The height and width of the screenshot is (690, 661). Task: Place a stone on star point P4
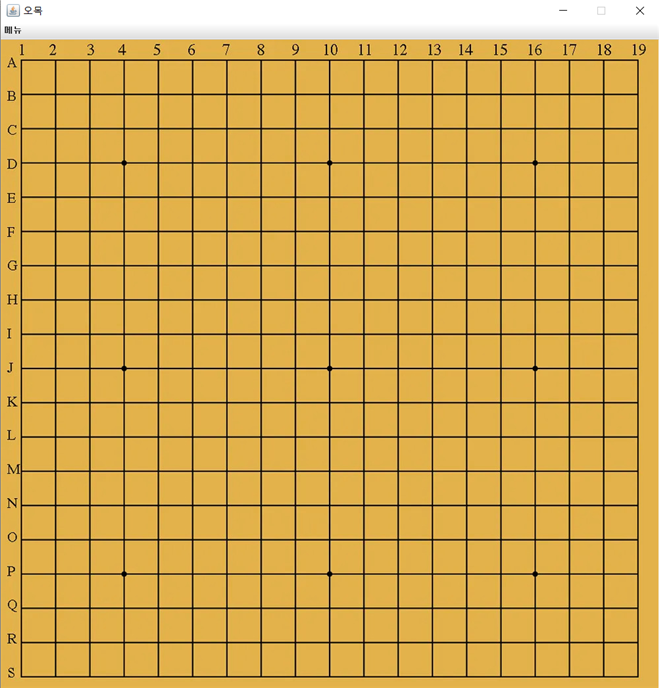pos(124,574)
